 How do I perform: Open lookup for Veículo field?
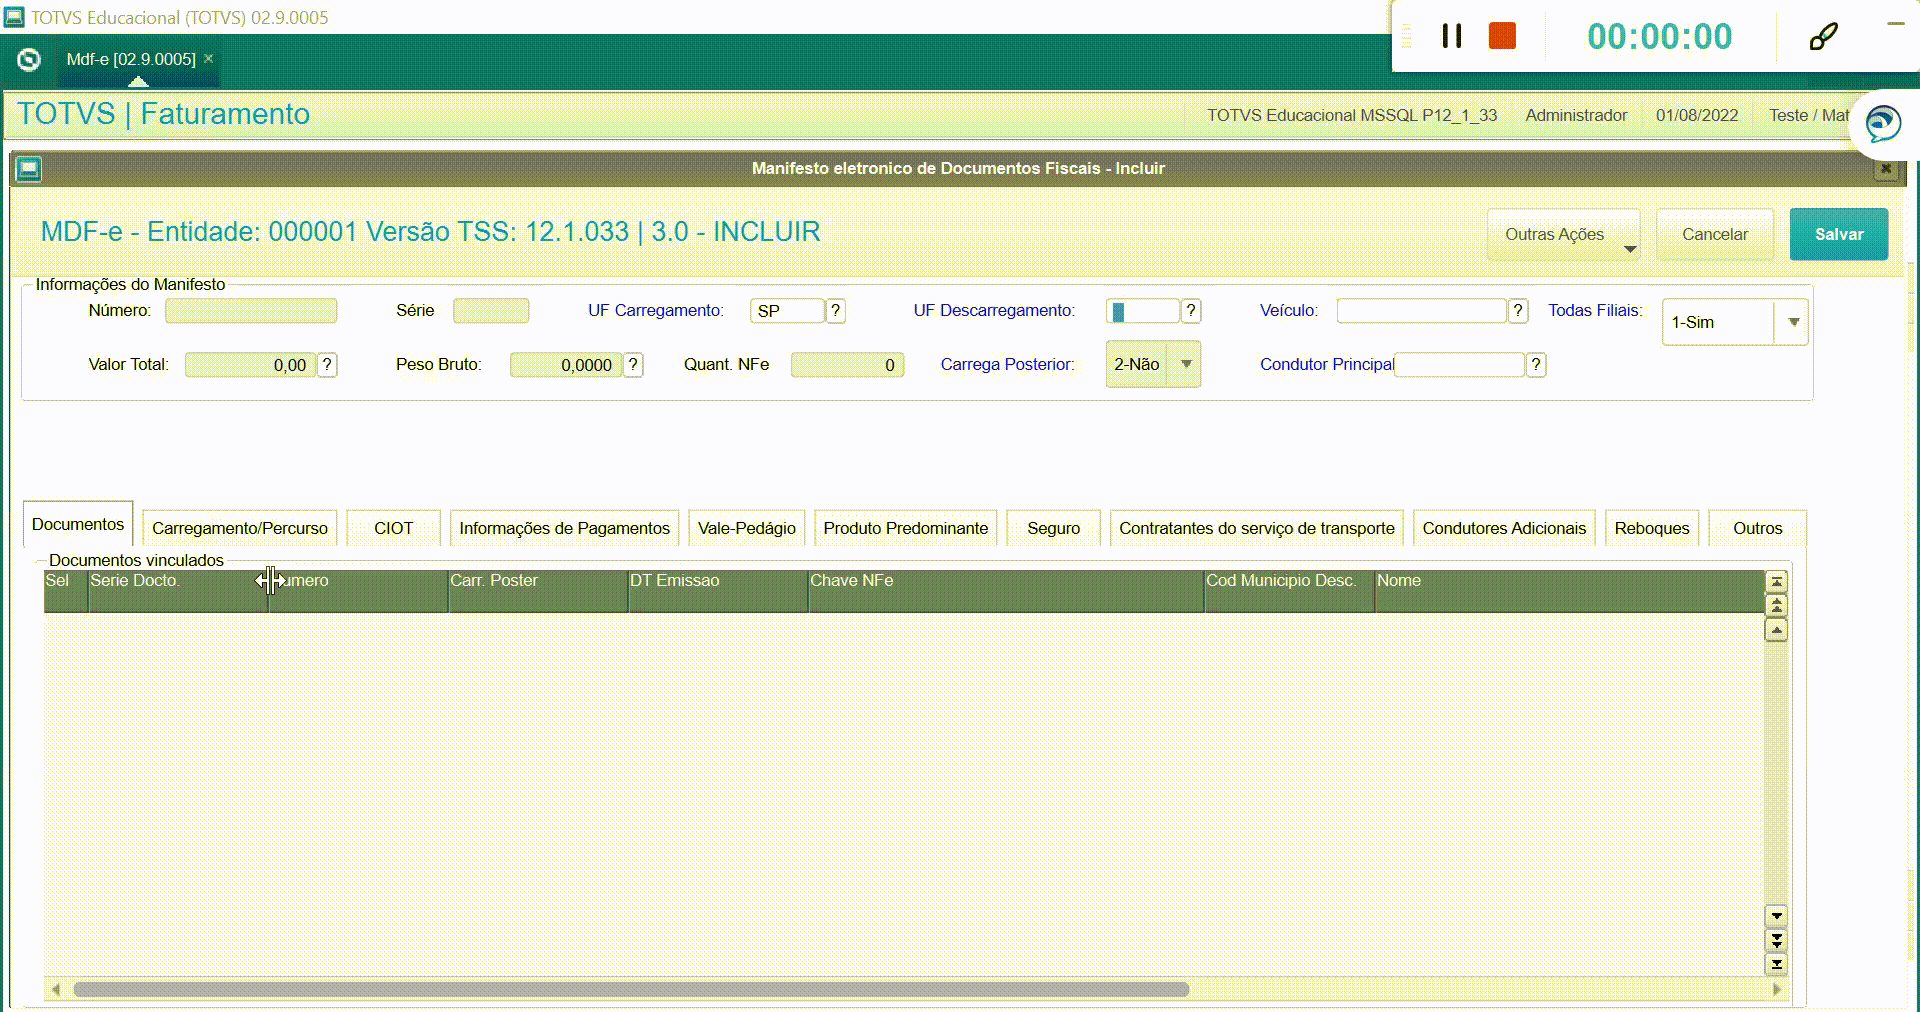pos(1518,311)
